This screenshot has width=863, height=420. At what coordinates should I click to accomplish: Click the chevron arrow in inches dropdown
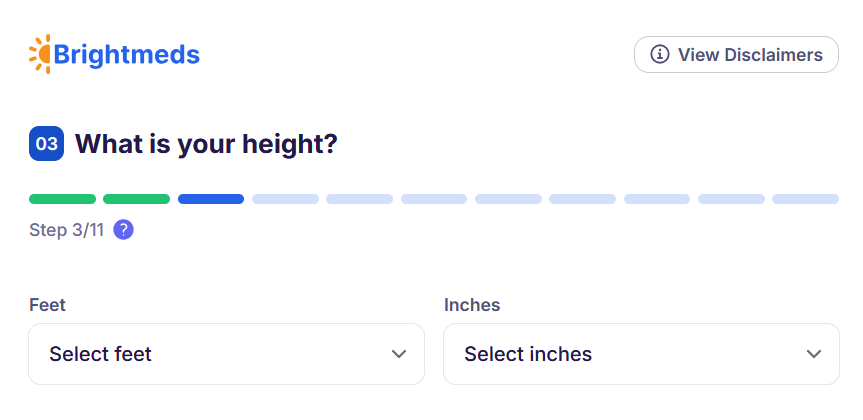pyautogui.click(x=814, y=354)
